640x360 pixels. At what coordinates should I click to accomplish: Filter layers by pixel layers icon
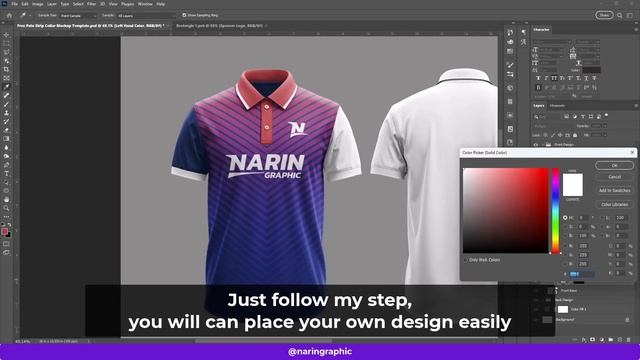tap(567, 117)
